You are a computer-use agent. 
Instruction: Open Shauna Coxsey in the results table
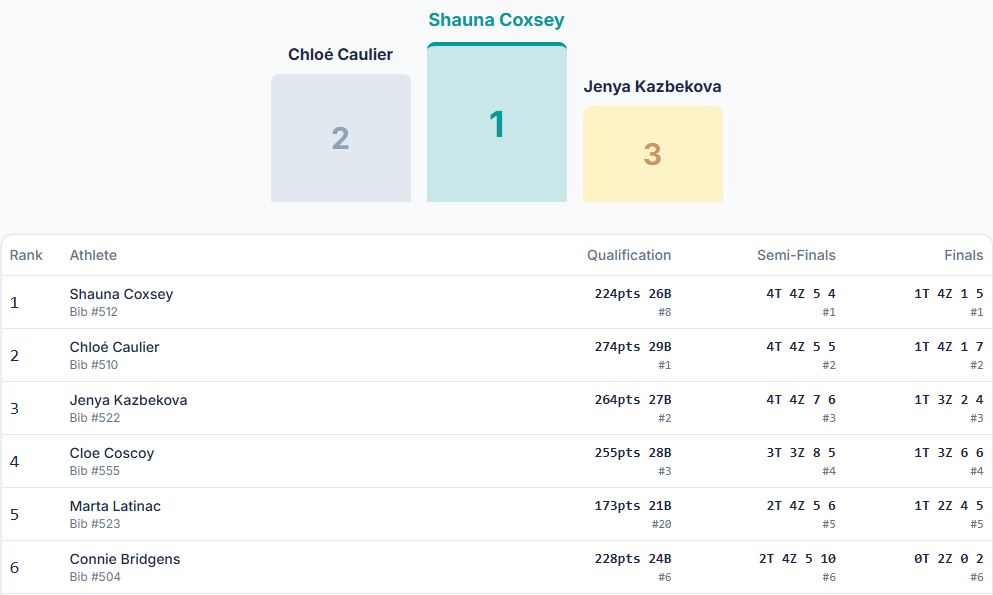coord(121,294)
